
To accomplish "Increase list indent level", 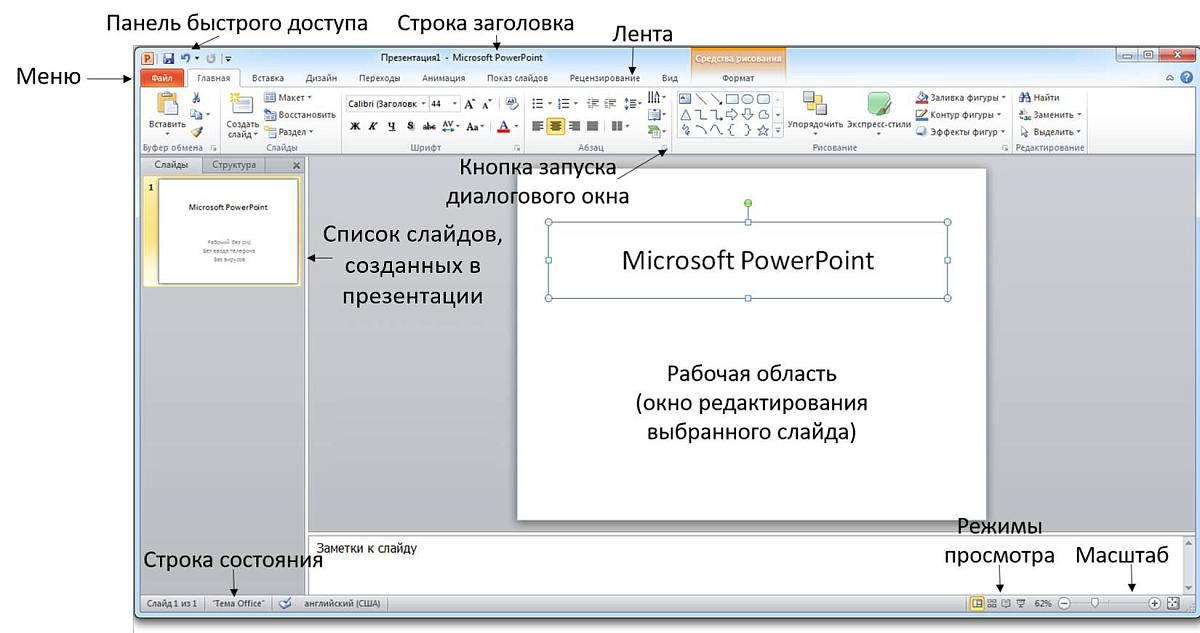I will [610, 103].
